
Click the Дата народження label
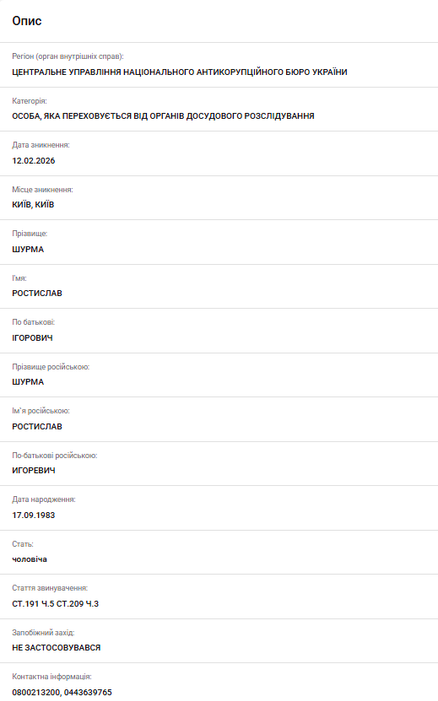coord(44,499)
